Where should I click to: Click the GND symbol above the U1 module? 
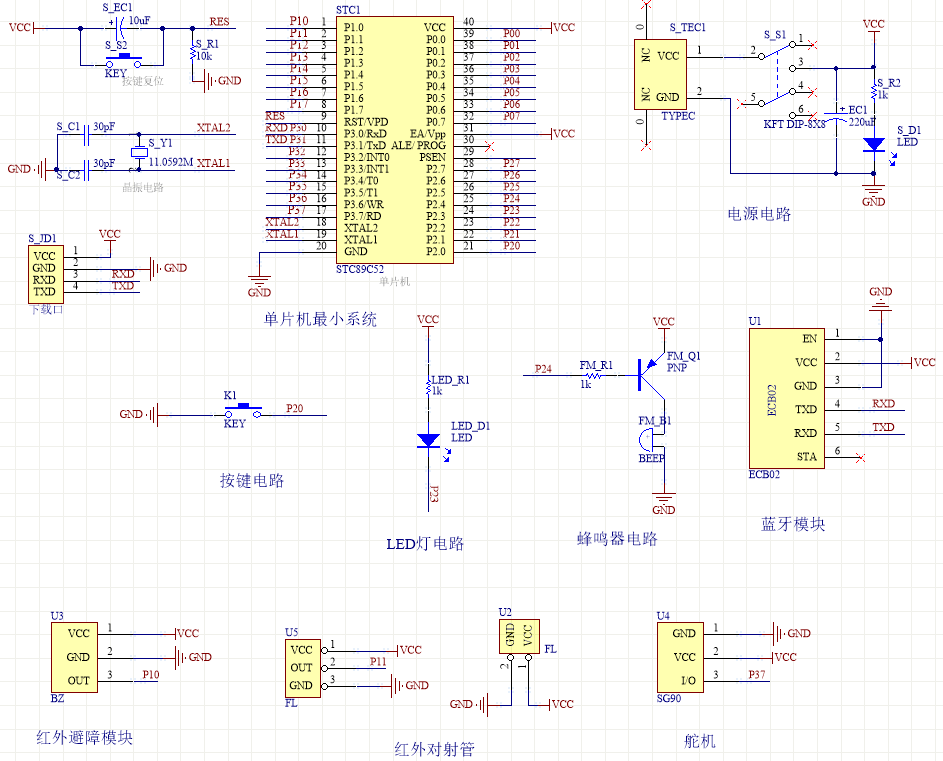(x=880, y=299)
